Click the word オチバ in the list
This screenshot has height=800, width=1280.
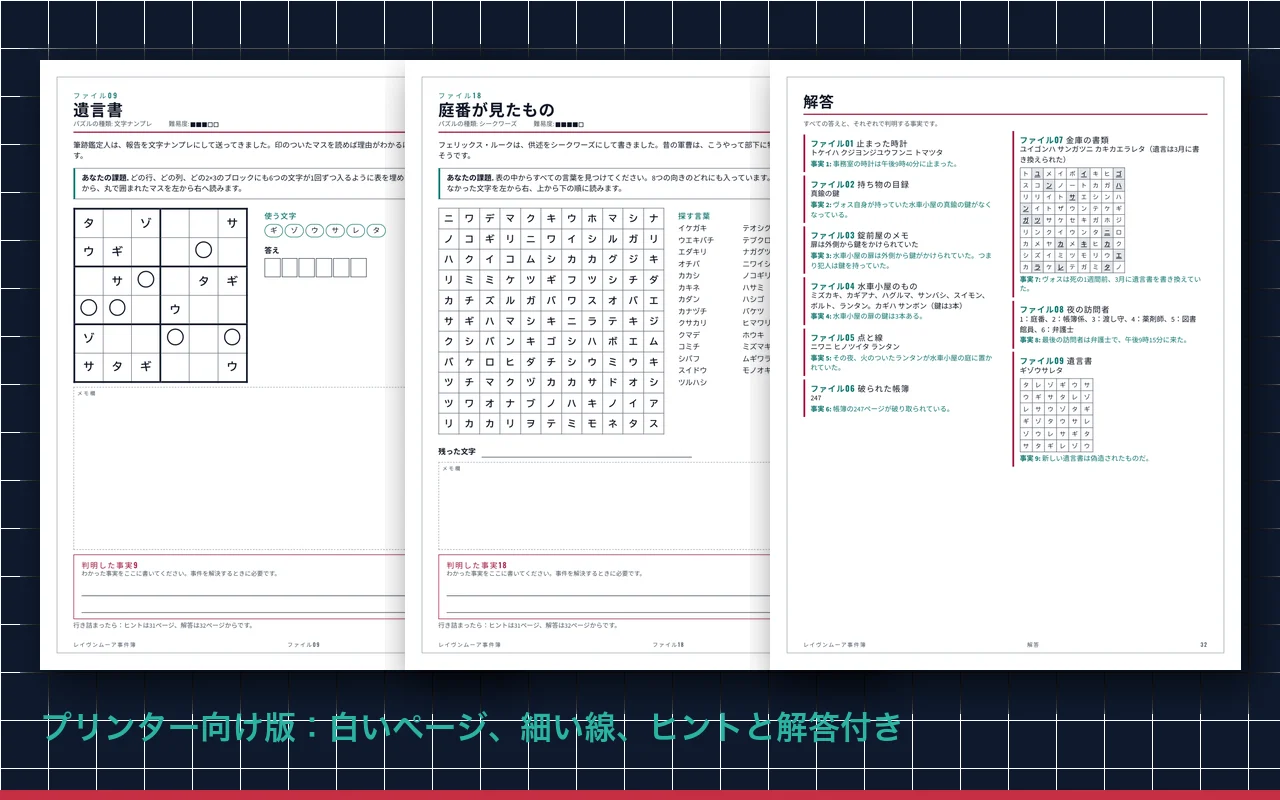point(689,264)
